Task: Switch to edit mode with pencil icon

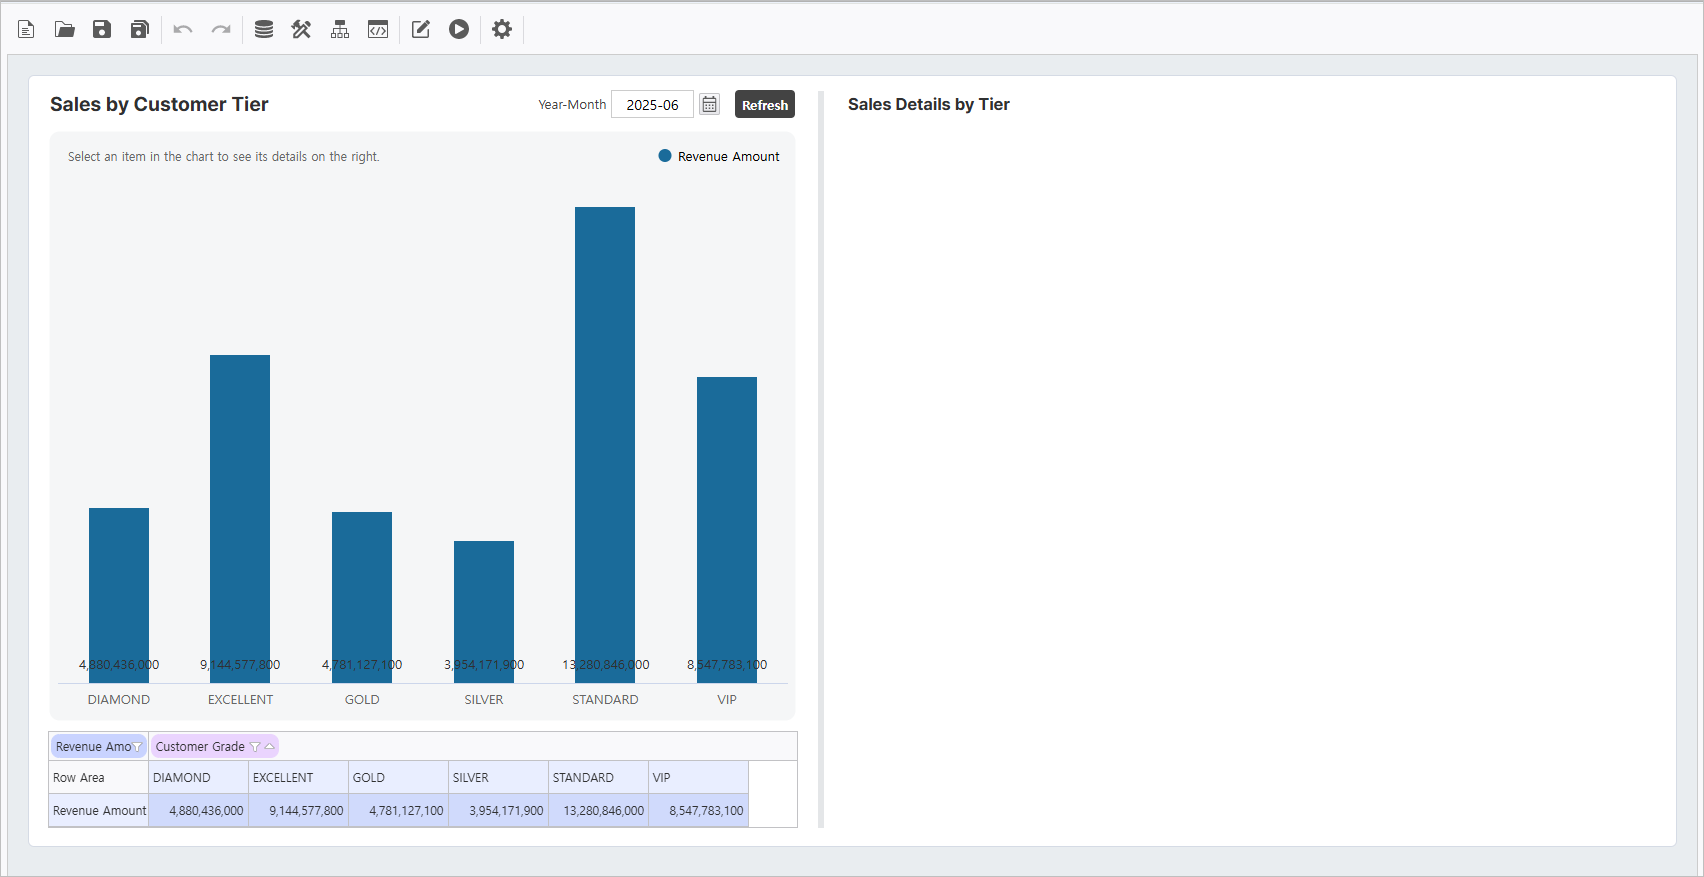Action: 421,29
